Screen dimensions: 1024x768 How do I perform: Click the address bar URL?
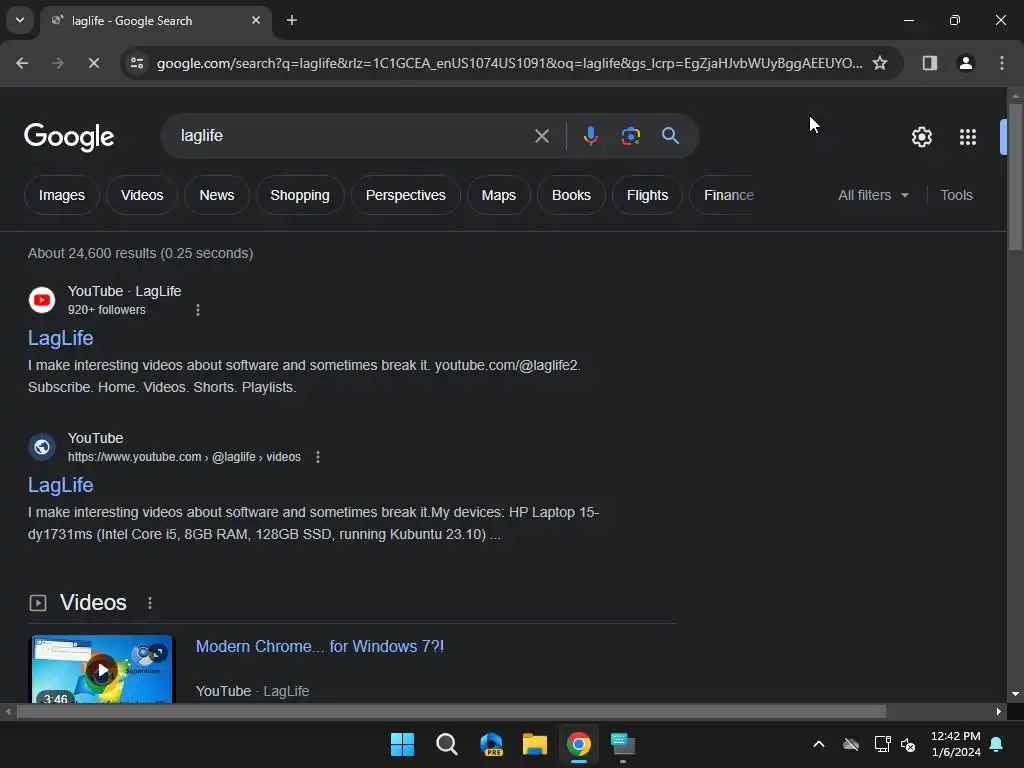[x=509, y=63]
